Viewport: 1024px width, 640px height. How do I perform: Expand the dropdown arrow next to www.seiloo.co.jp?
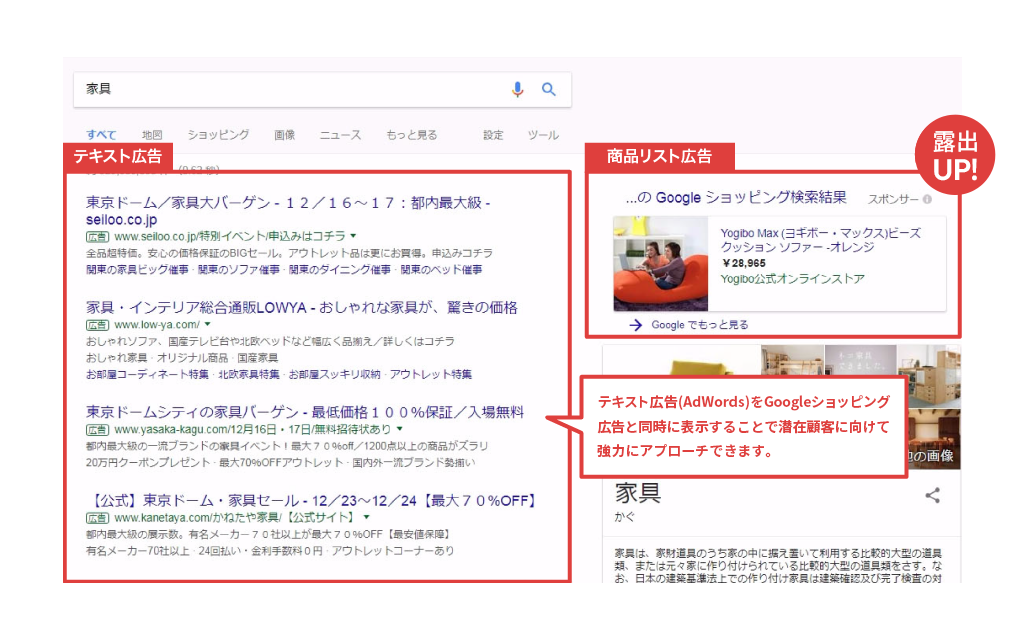point(352,235)
